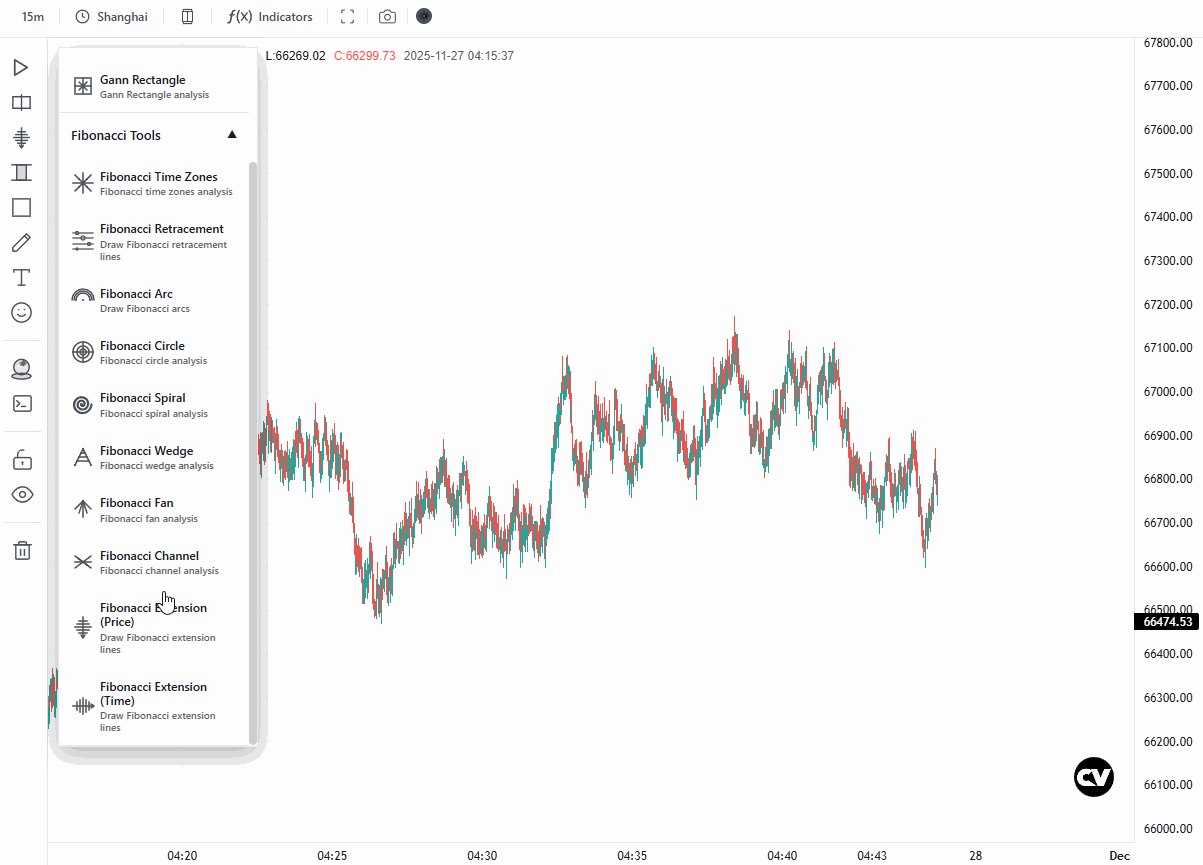Pick the Fibonacci Arc drawing tool
Image resolution: width=1203 pixels, height=865 pixels.
pos(154,301)
